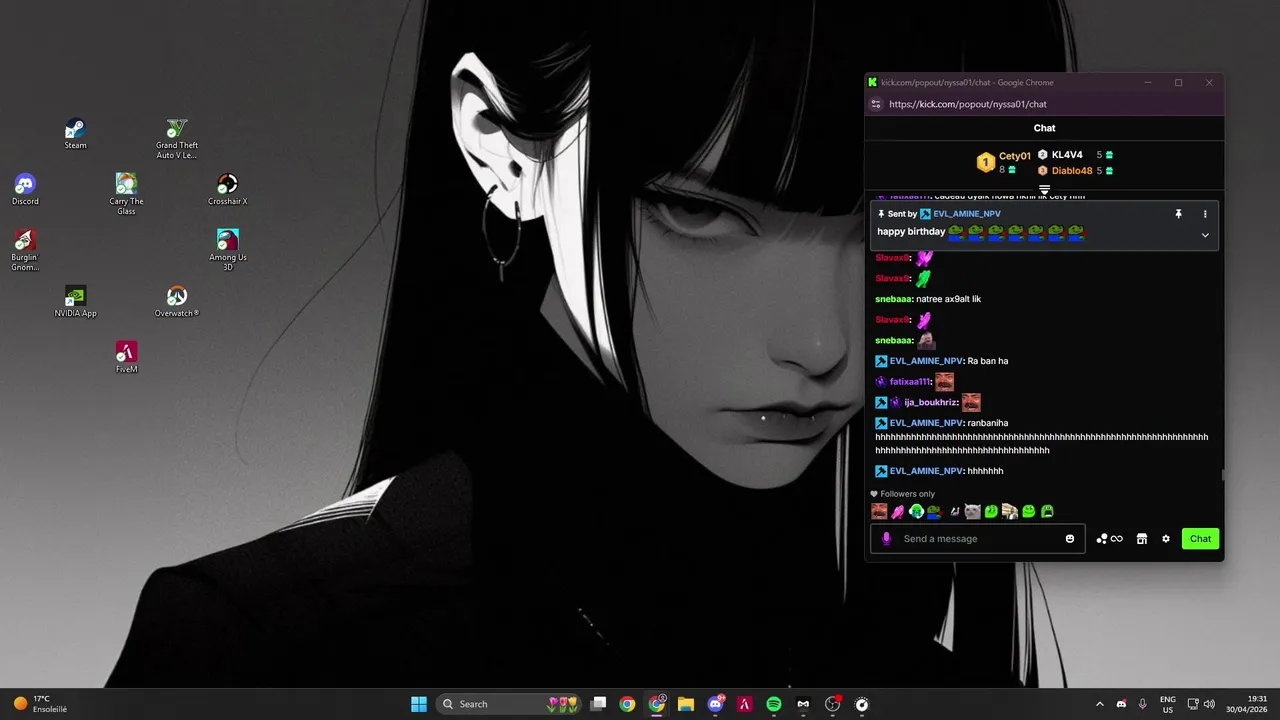This screenshot has height=720, width=1280.
Task: Open Spotify from the taskbar
Action: coord(774,704)
